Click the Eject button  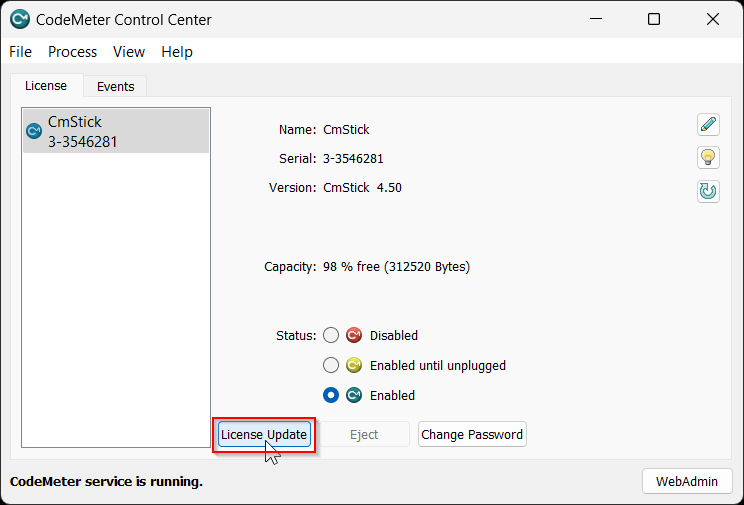(x=364, y=435)
